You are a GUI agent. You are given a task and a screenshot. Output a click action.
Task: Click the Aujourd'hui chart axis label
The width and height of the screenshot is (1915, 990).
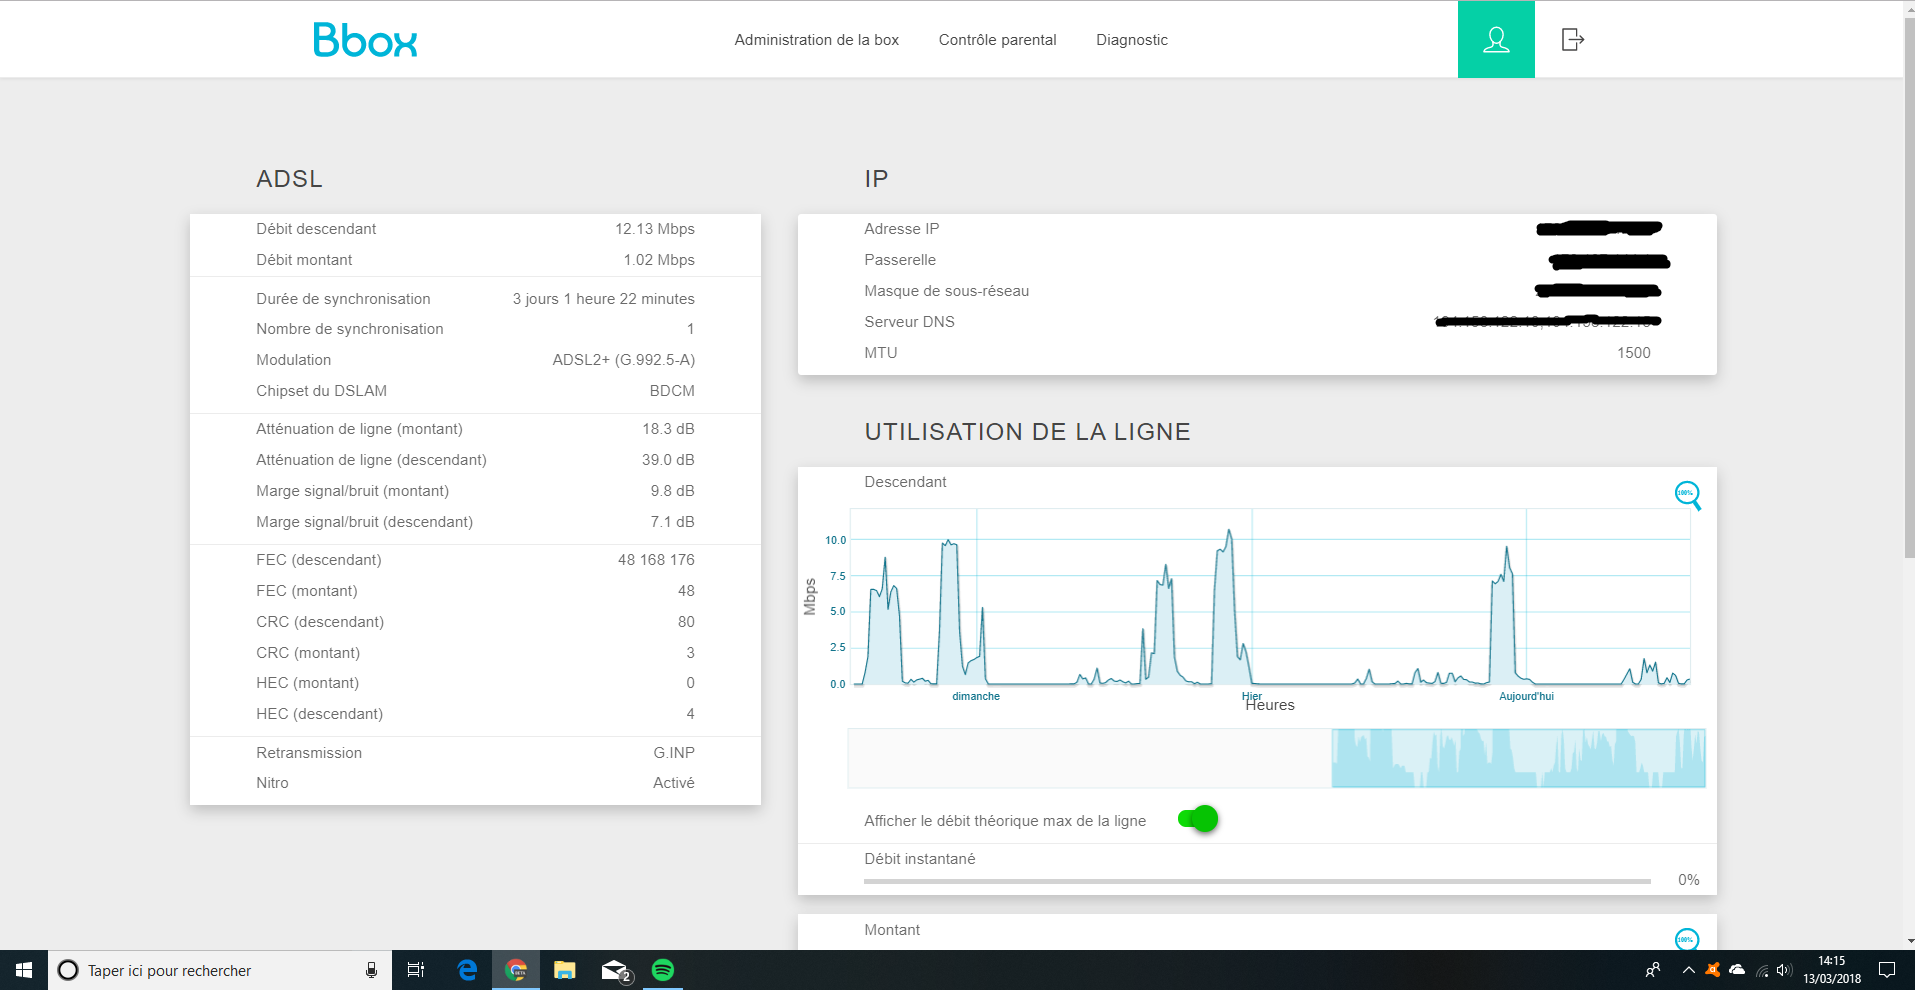pos(1526,696)
